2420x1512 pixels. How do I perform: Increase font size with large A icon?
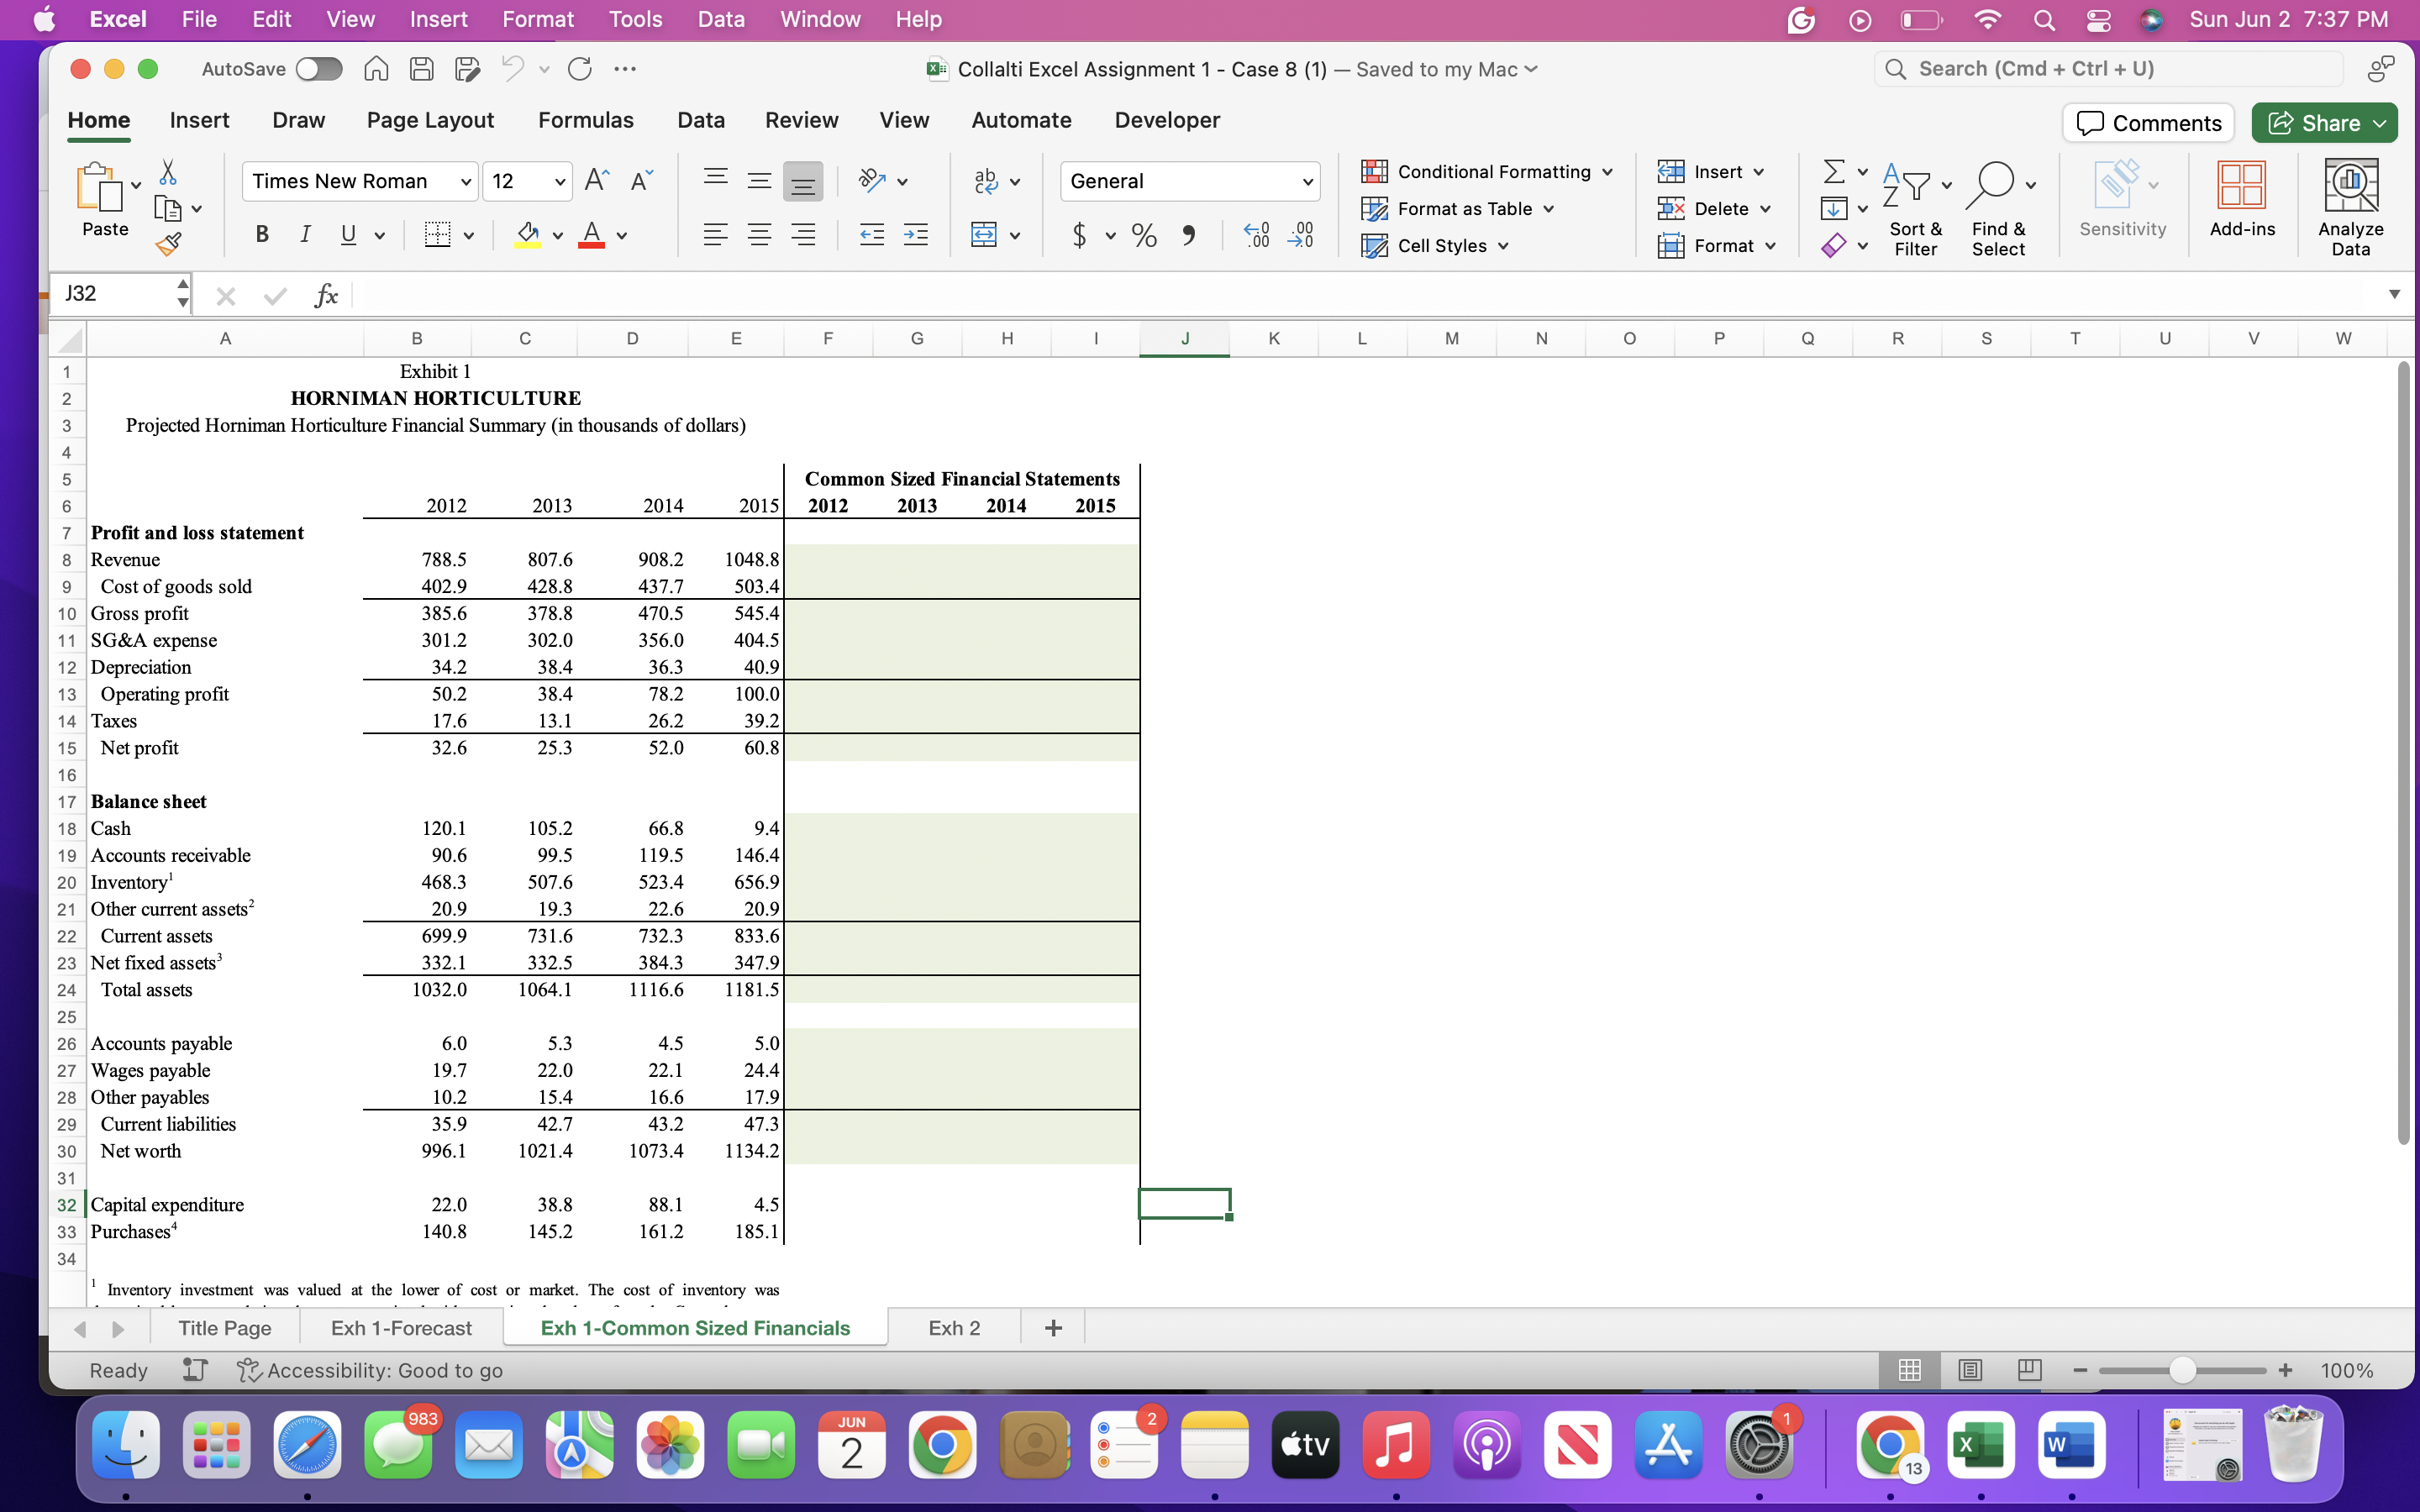point(597,180)
